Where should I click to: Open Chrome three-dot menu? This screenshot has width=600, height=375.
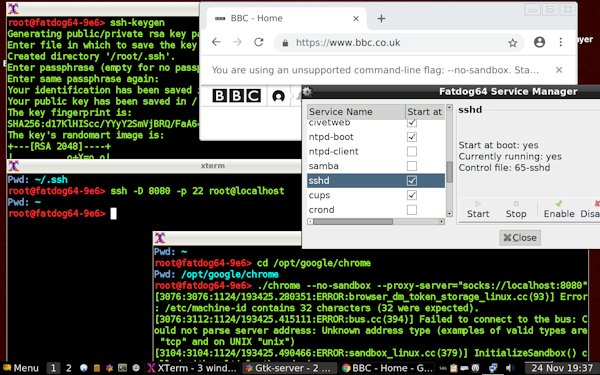561,42
